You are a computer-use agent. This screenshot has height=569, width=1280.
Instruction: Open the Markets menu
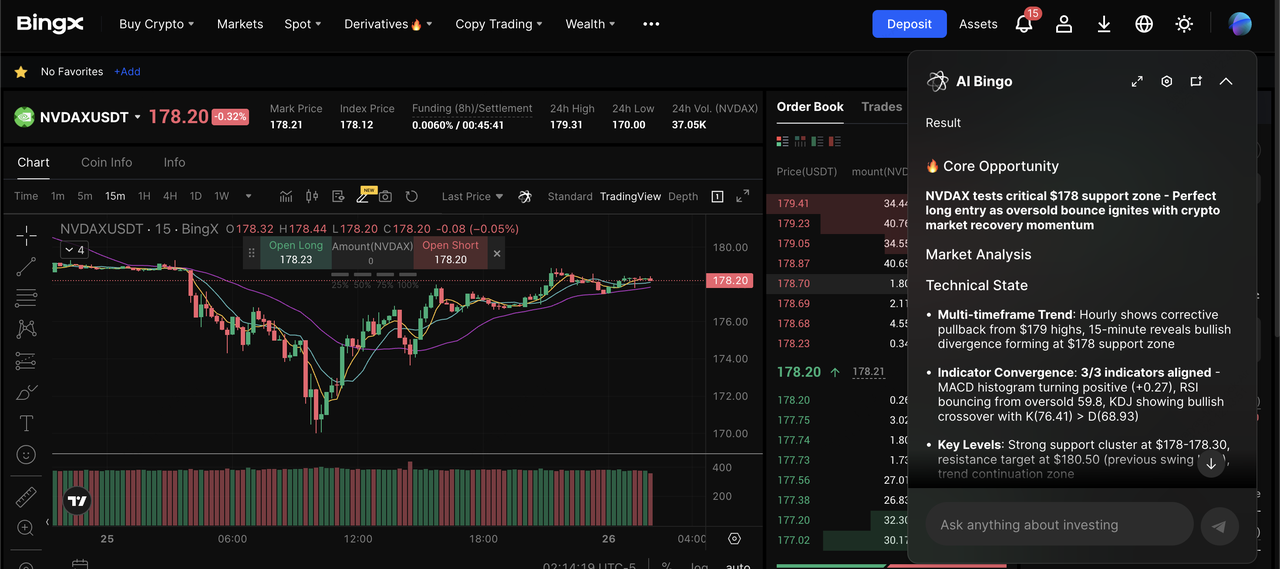tap(240, 24)
